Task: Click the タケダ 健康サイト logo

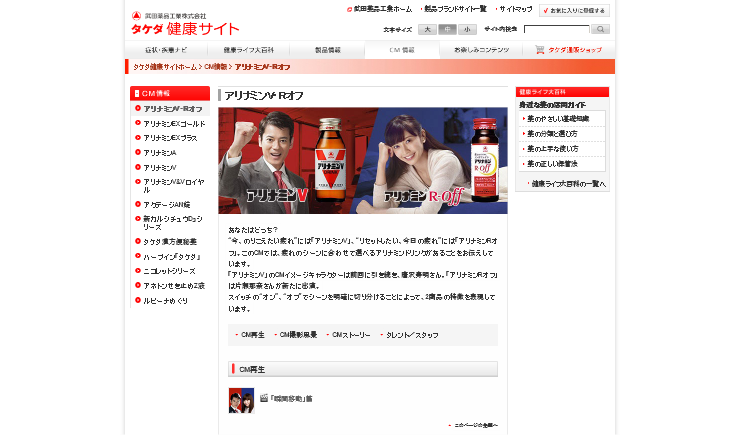Action: [185, 29]
